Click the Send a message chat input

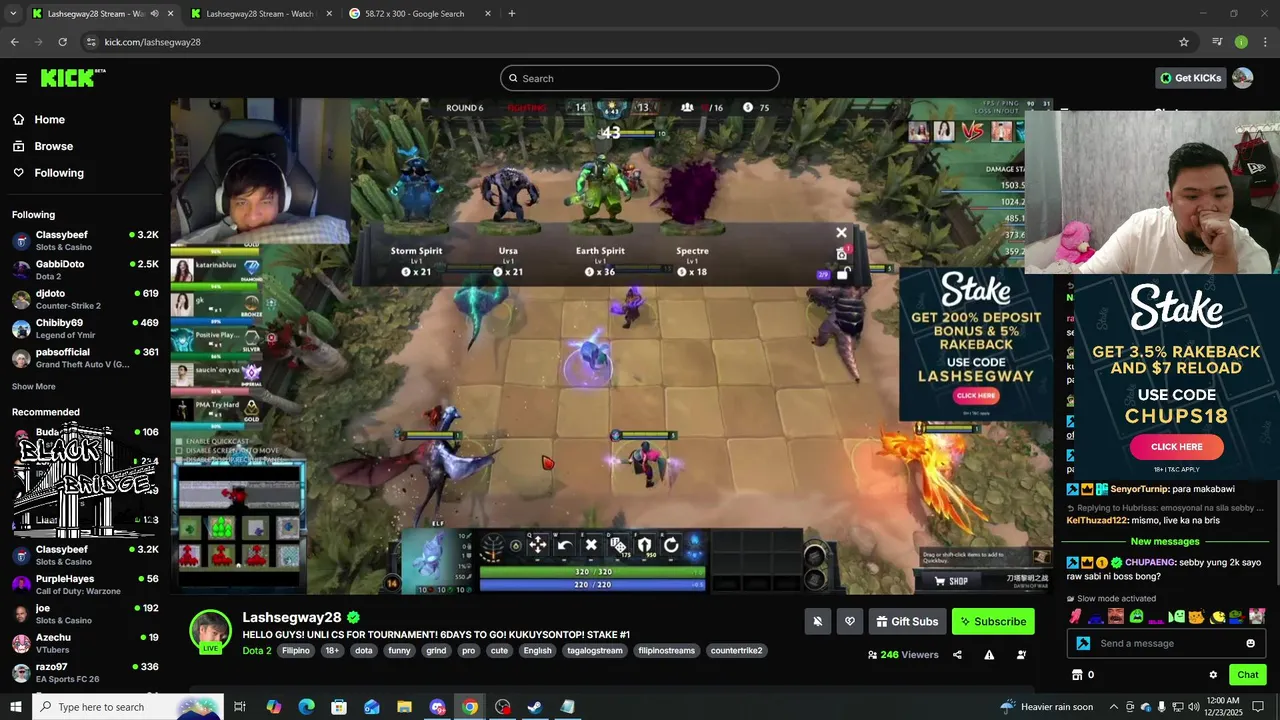coord(1168,643)
